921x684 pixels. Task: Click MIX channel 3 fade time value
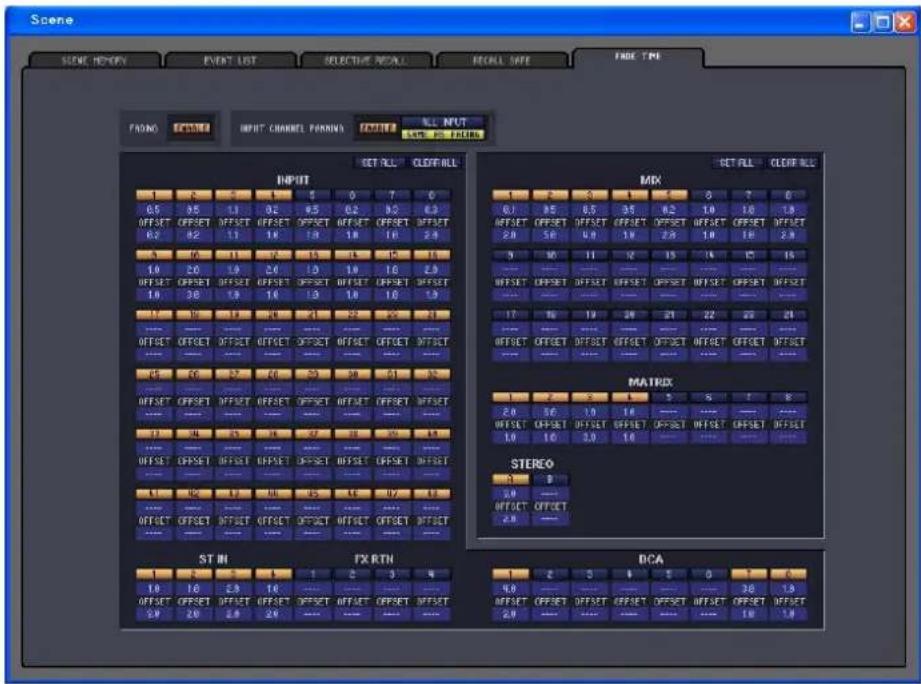pos(590,209)
